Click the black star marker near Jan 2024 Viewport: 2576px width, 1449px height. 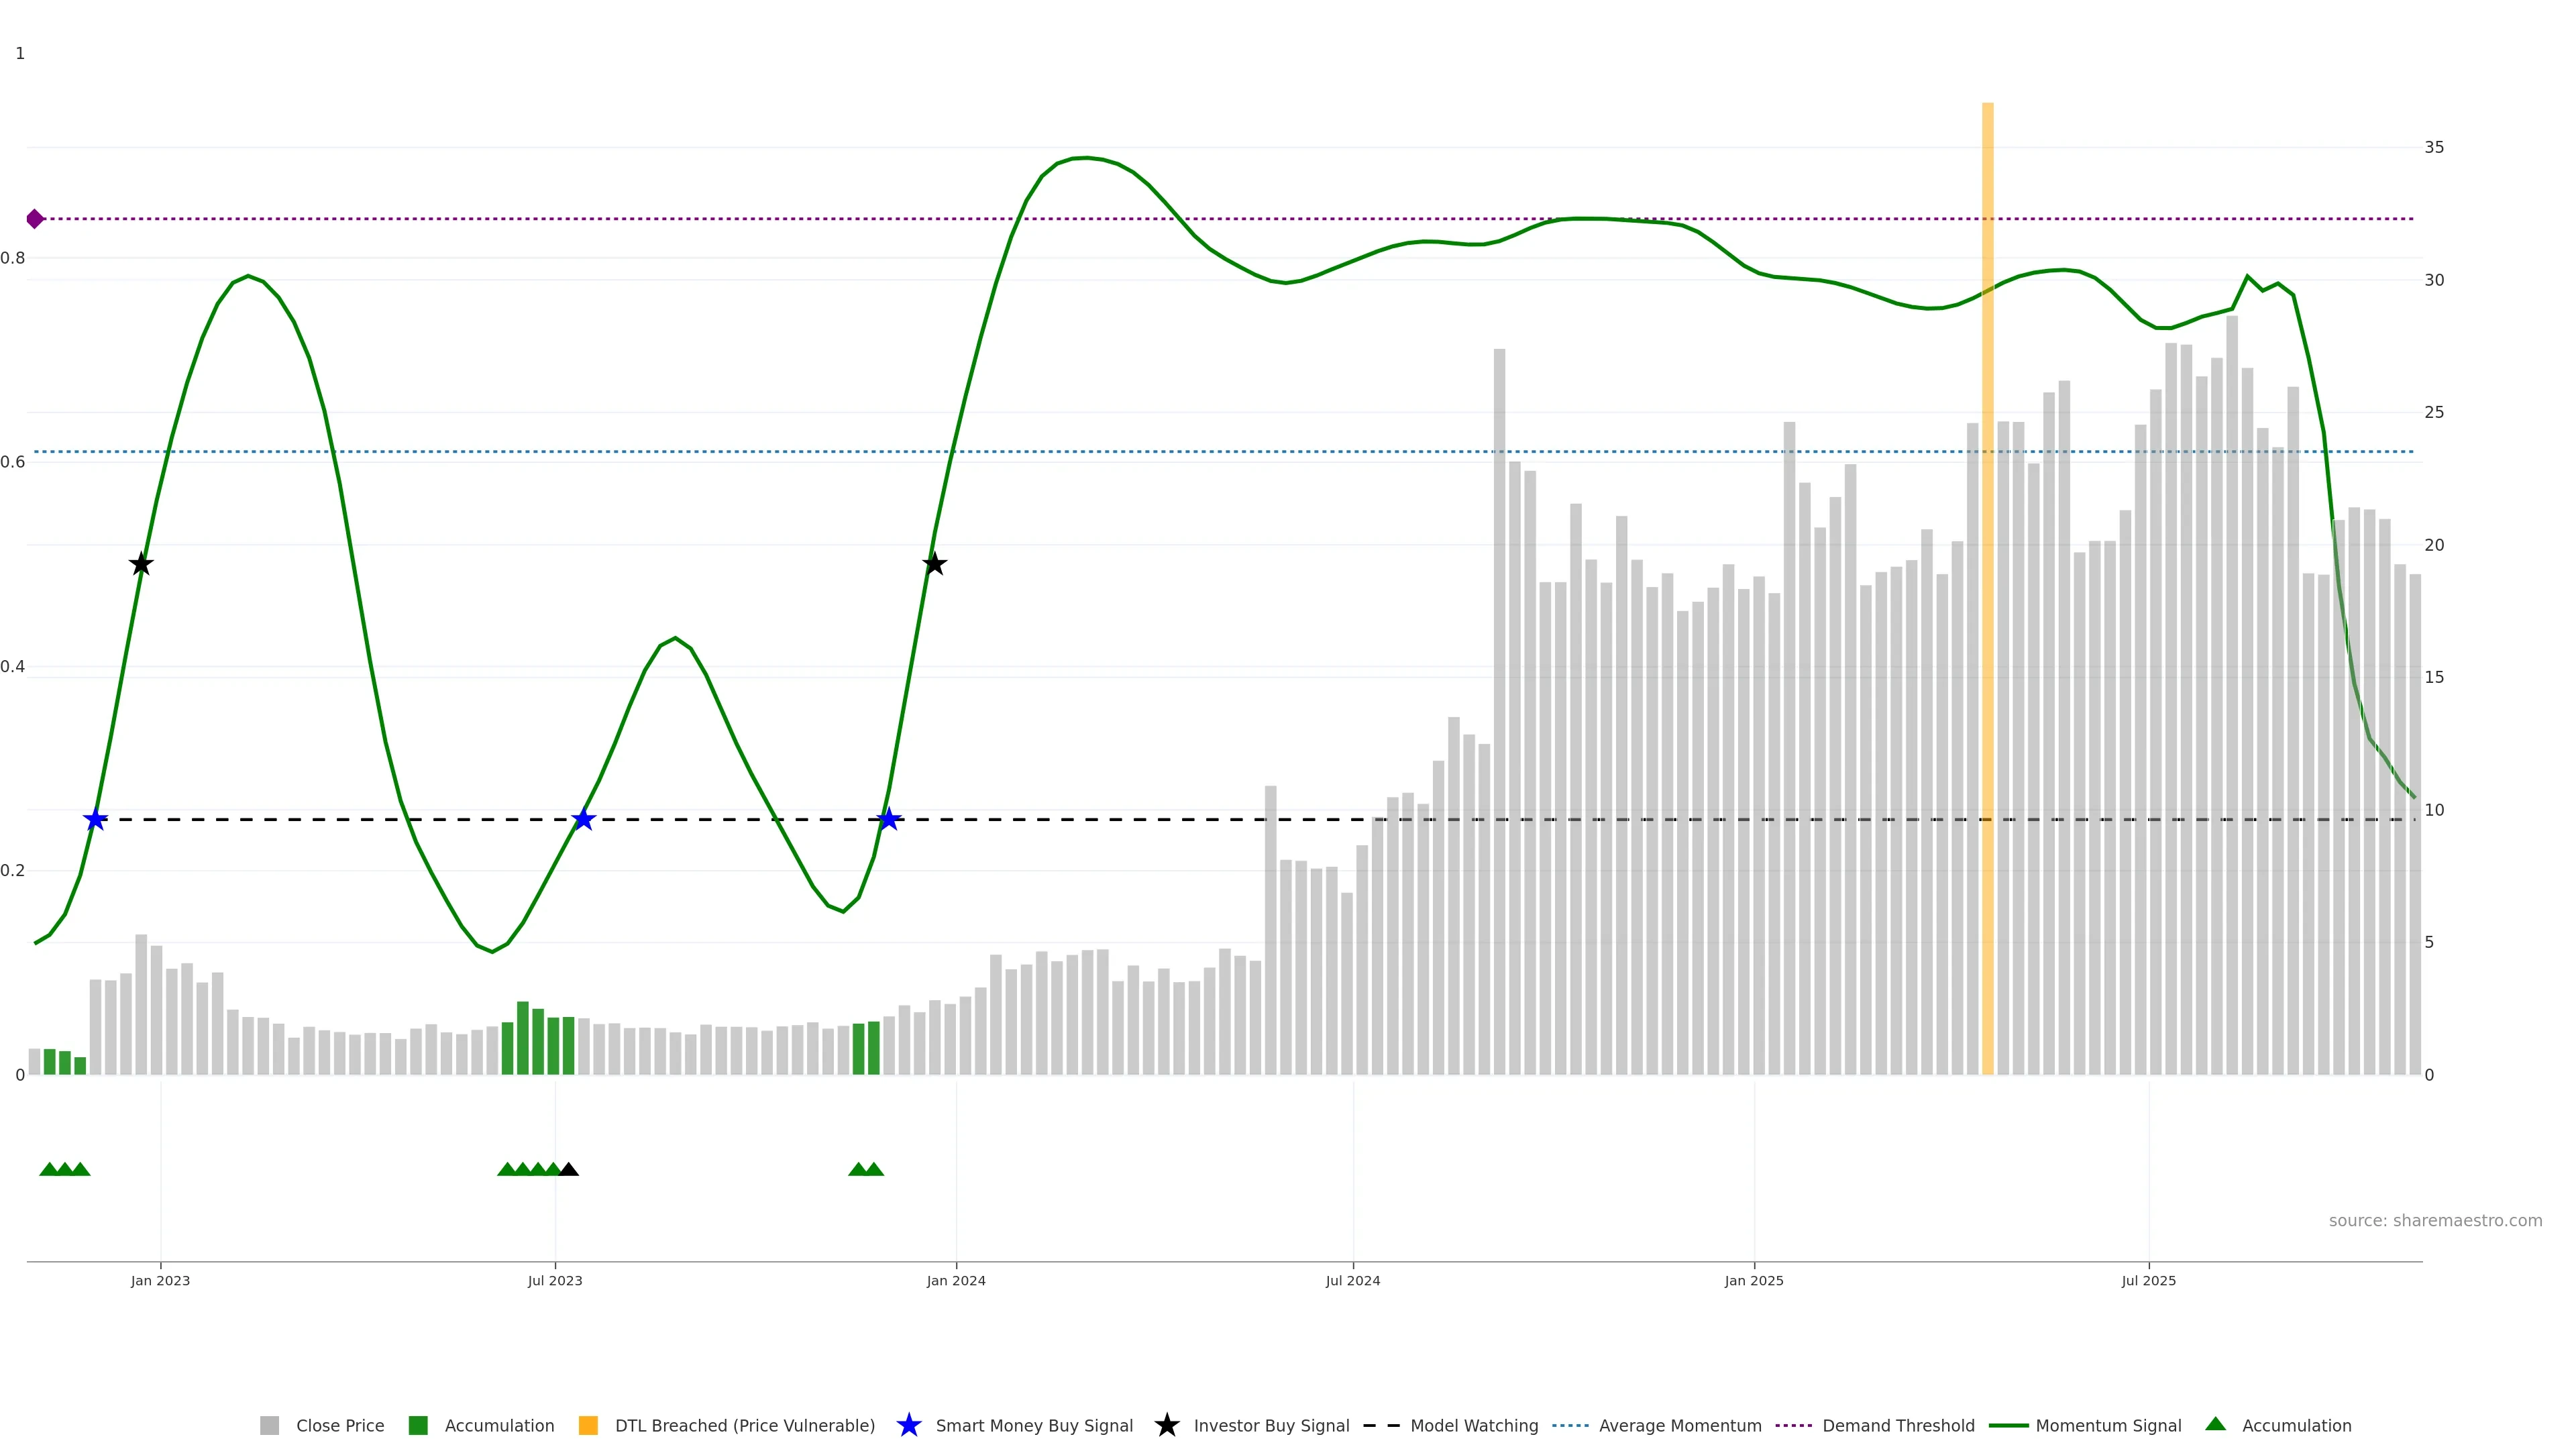pos(934,564)
